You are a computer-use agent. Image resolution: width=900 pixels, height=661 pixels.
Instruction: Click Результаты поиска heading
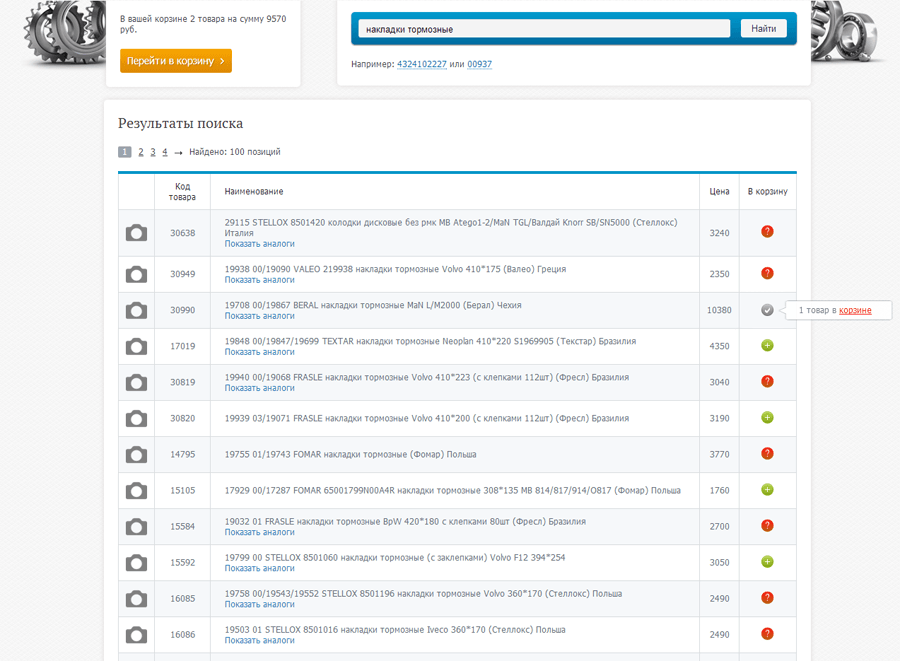[x=180, y=123]
